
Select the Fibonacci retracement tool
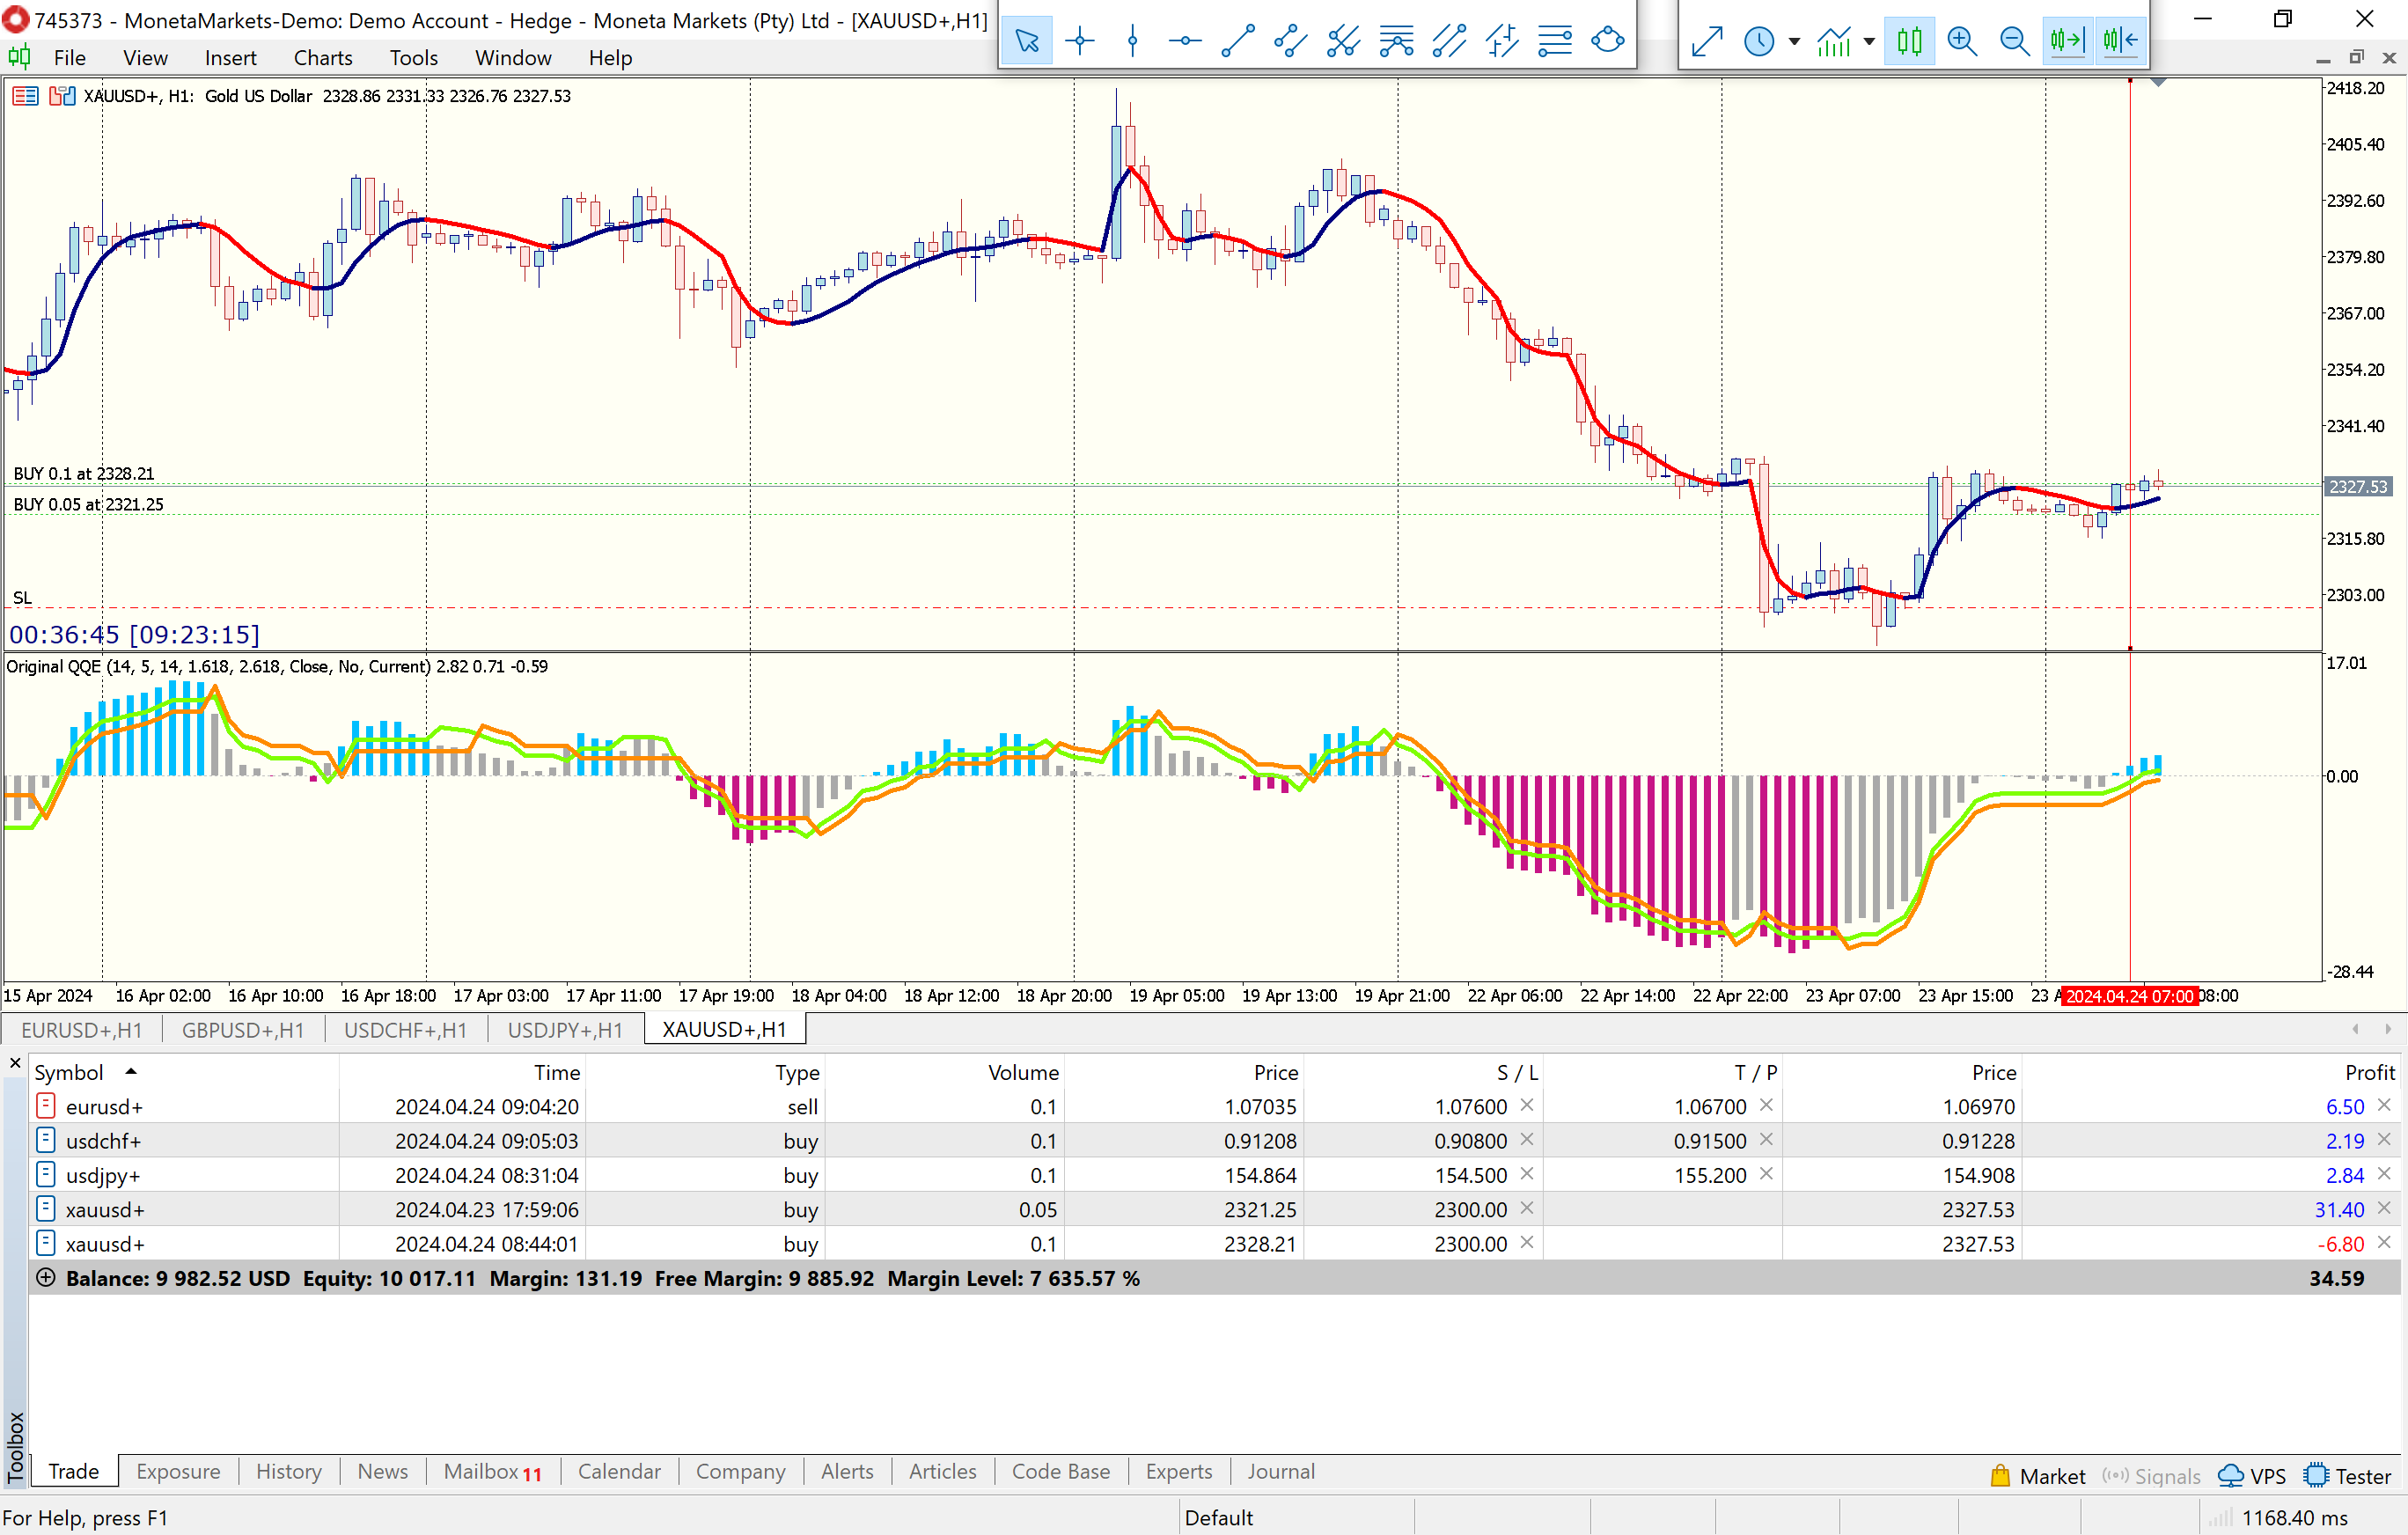tap(1555, 41)
